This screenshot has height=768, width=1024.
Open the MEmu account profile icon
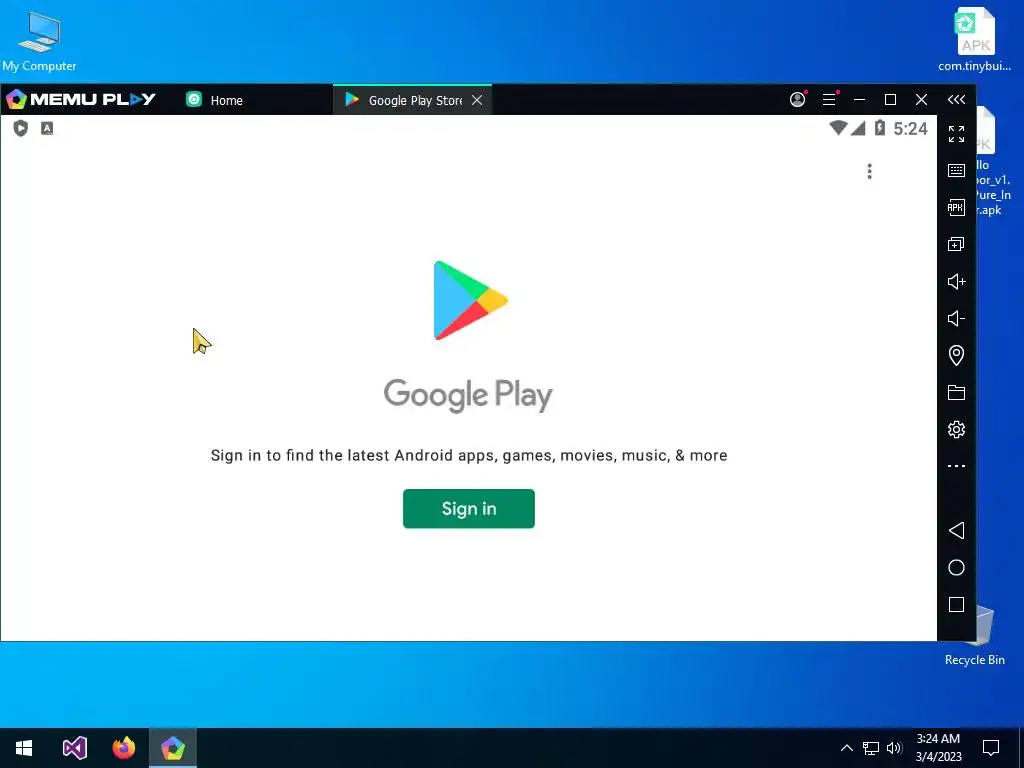(797, 99)
